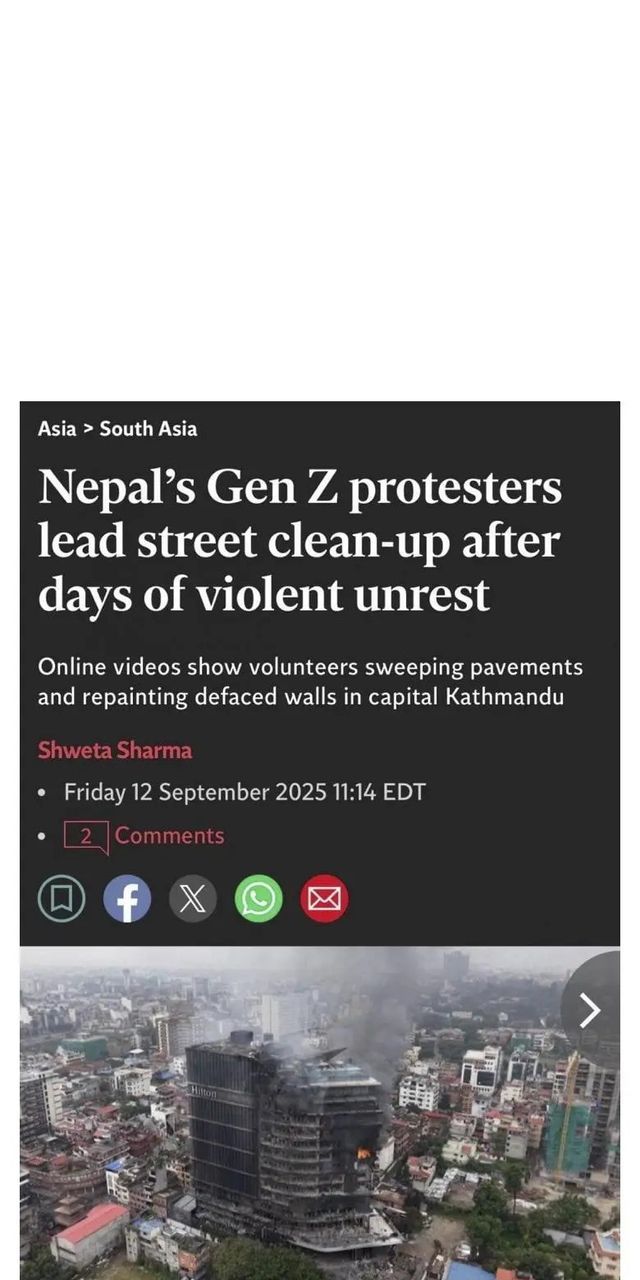Screen dimensions: 640x1280
Task: Click the subheading about online videos
Action: [x=310, y=681]
